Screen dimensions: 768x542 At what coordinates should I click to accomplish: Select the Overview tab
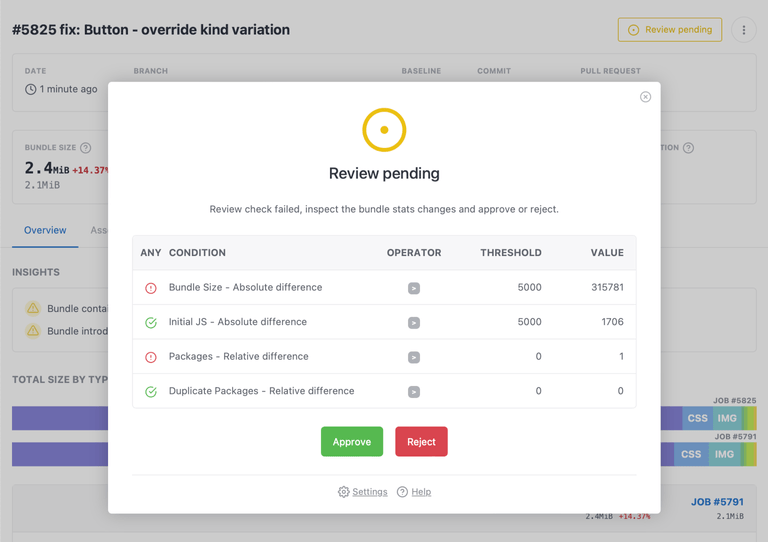click(45, 230)
